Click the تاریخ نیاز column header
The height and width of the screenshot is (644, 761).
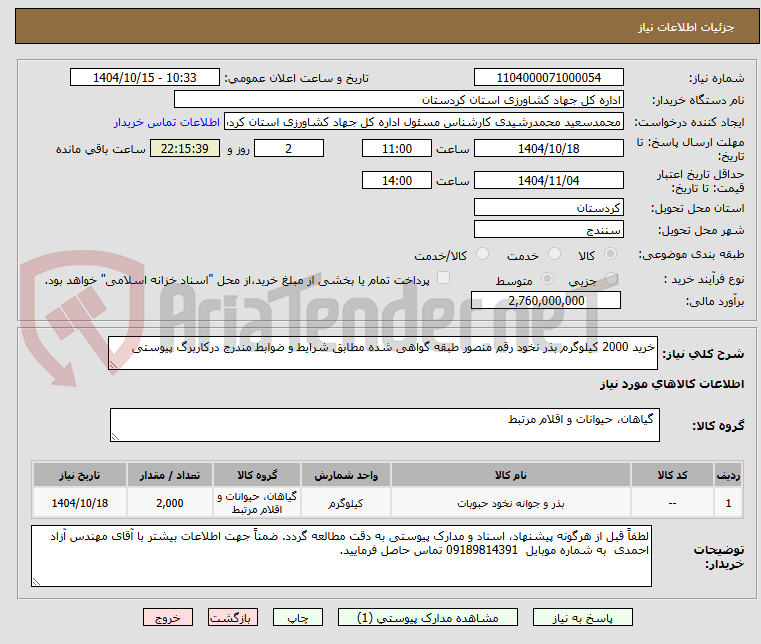click(80, 475)
